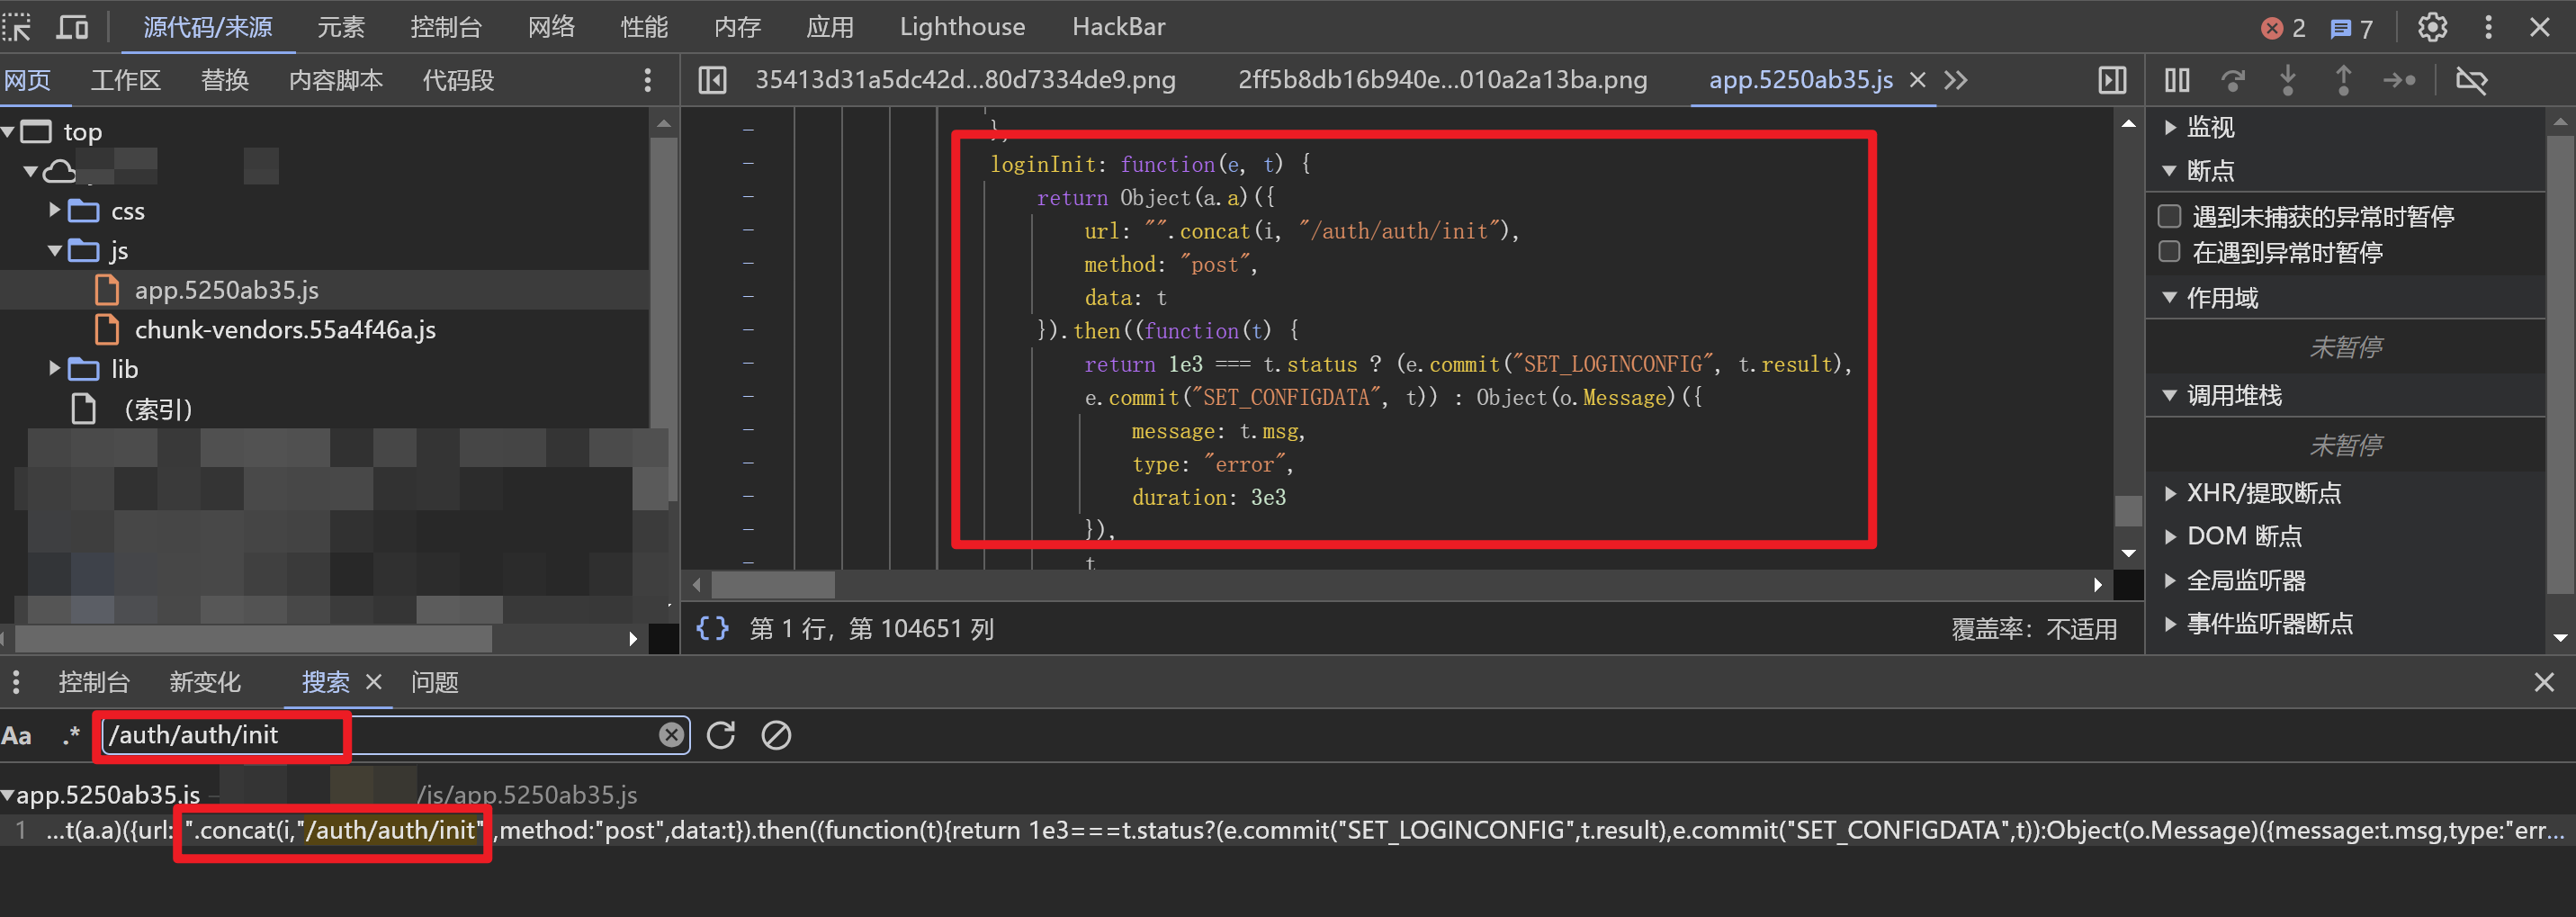Open the (索引) index document
Image resolution: width=2576 pixels, height=917 pixels.
tap(158, 409)
